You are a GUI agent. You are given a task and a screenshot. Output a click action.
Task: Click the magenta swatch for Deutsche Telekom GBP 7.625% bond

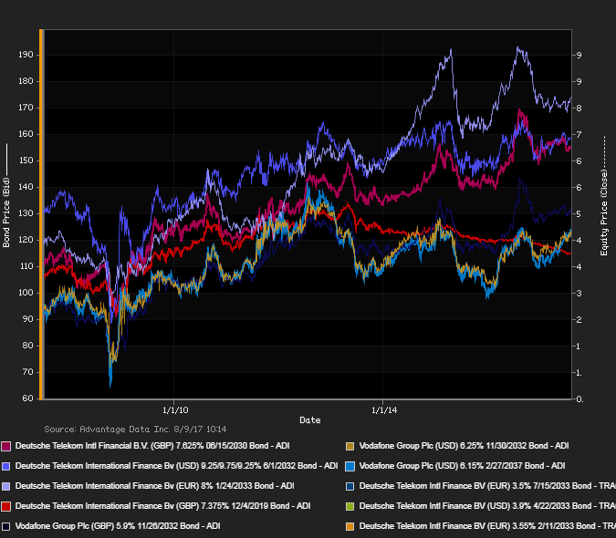tap(6, 446)
